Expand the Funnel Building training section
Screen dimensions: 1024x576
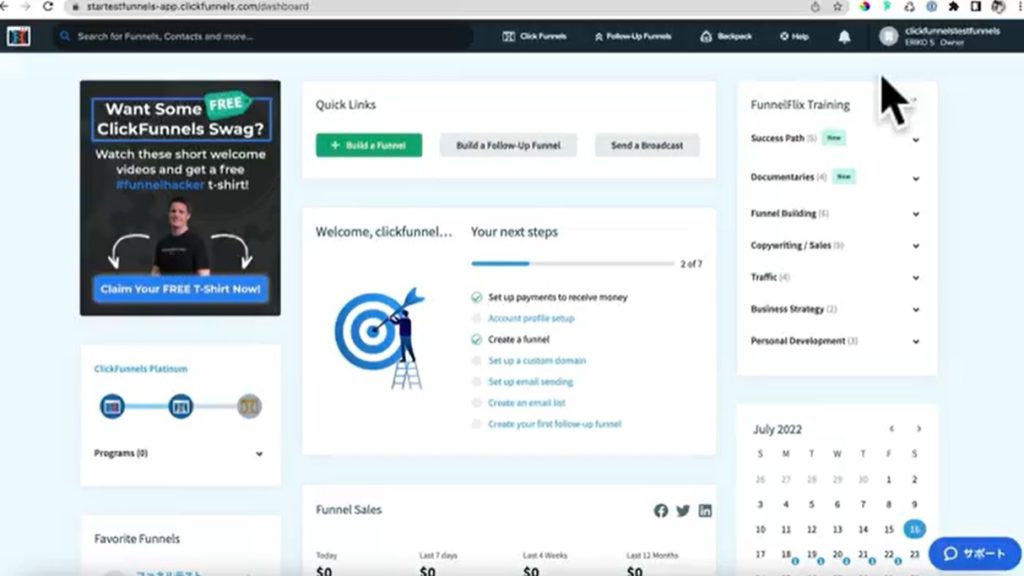[x=915, y=214]
